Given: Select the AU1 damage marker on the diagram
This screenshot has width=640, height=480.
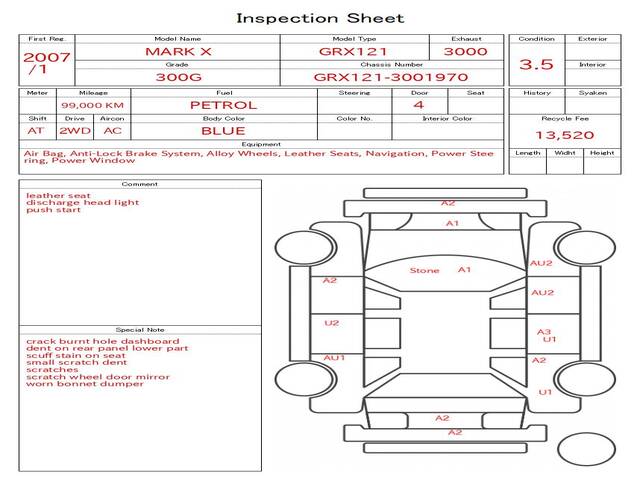Looking at the screenshot, I should (334, 357).
